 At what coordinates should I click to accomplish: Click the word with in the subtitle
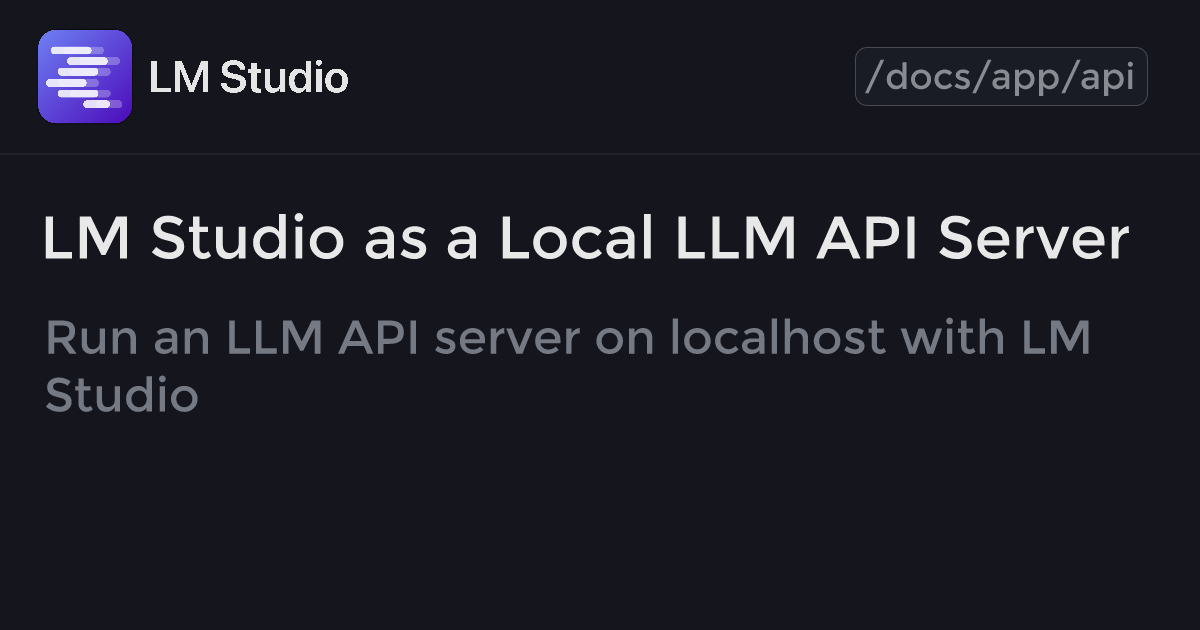click(x=952, y=338)
